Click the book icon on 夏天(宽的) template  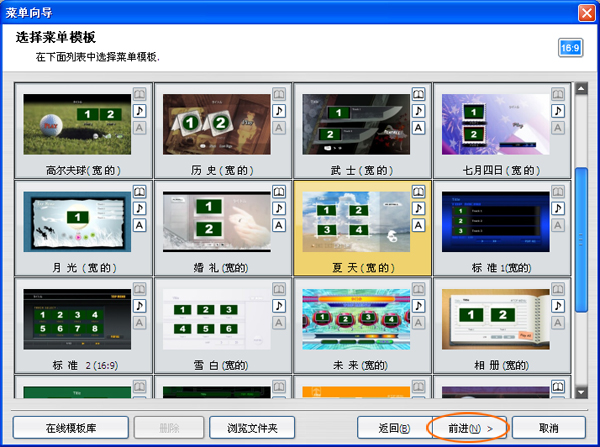pyautogui.click(x=419, y=191)
